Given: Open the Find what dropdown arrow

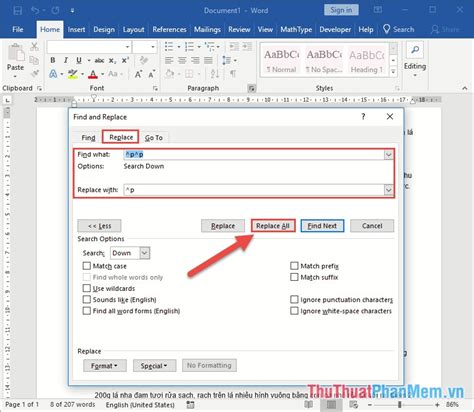Looking at the screenshot, I should (x=388, y=154).
